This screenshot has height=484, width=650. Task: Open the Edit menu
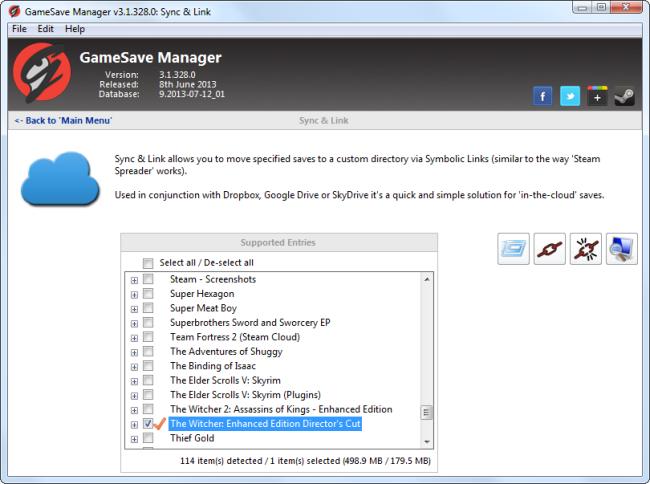click(46, 29)
